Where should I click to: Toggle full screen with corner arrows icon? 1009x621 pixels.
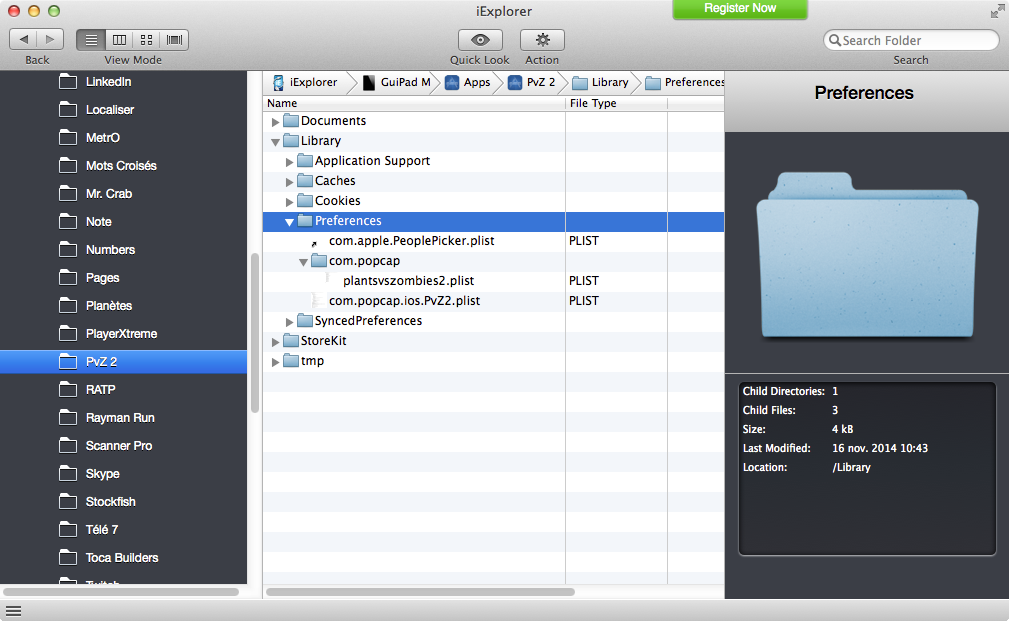pos(997,12)
